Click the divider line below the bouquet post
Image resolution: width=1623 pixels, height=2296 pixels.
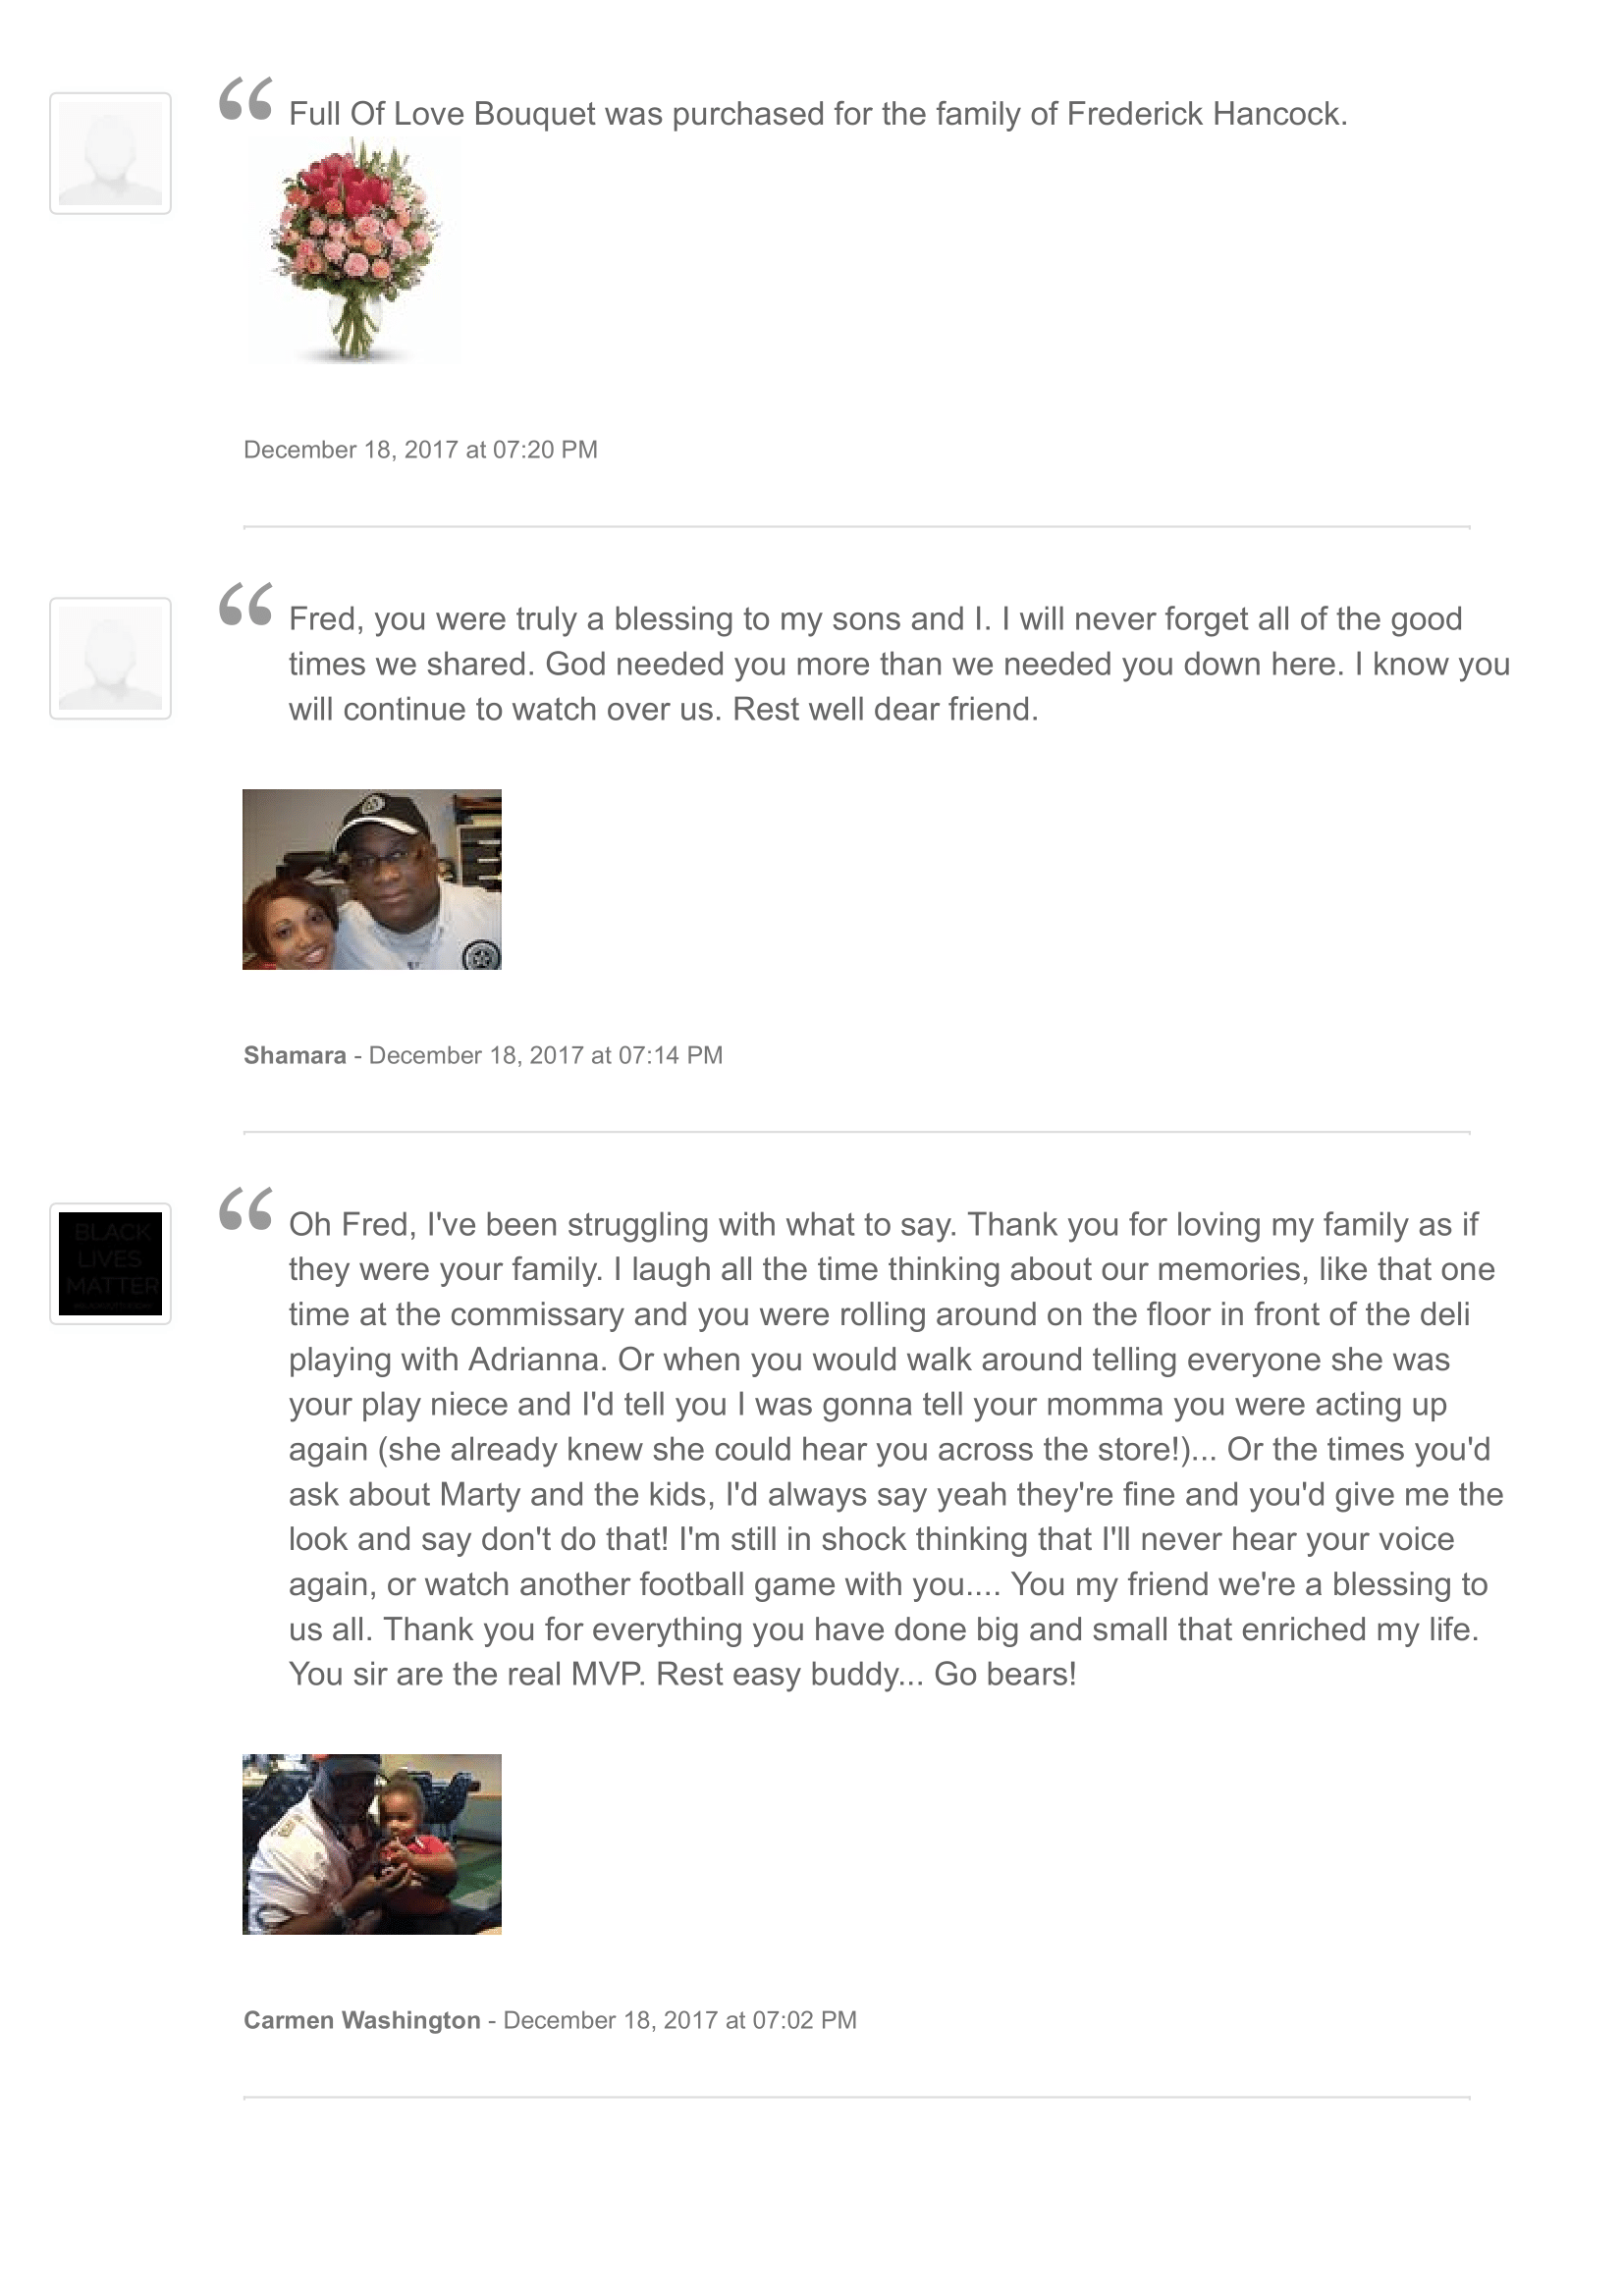[856, 527]
